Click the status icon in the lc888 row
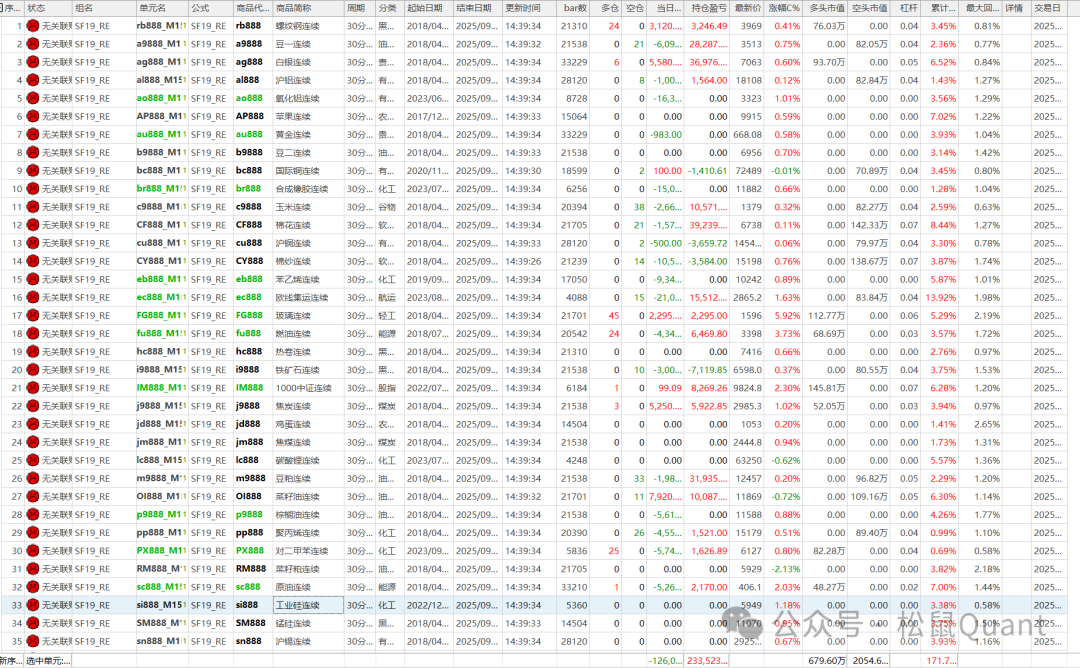 pyautogui.click(x=32, y=460)
